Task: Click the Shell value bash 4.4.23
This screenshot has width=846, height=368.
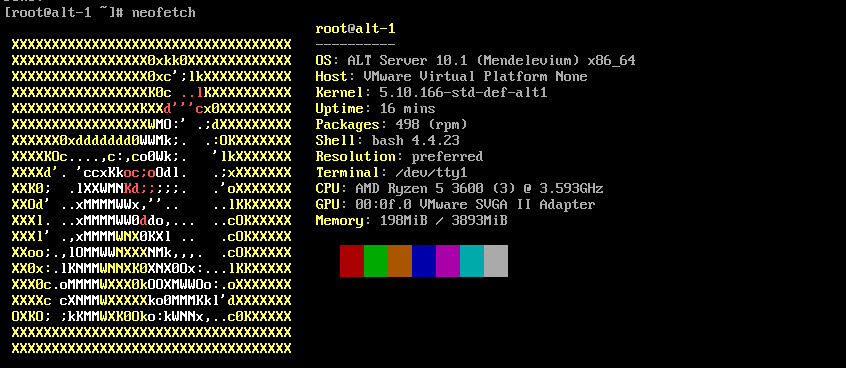Action: point(415,141)
